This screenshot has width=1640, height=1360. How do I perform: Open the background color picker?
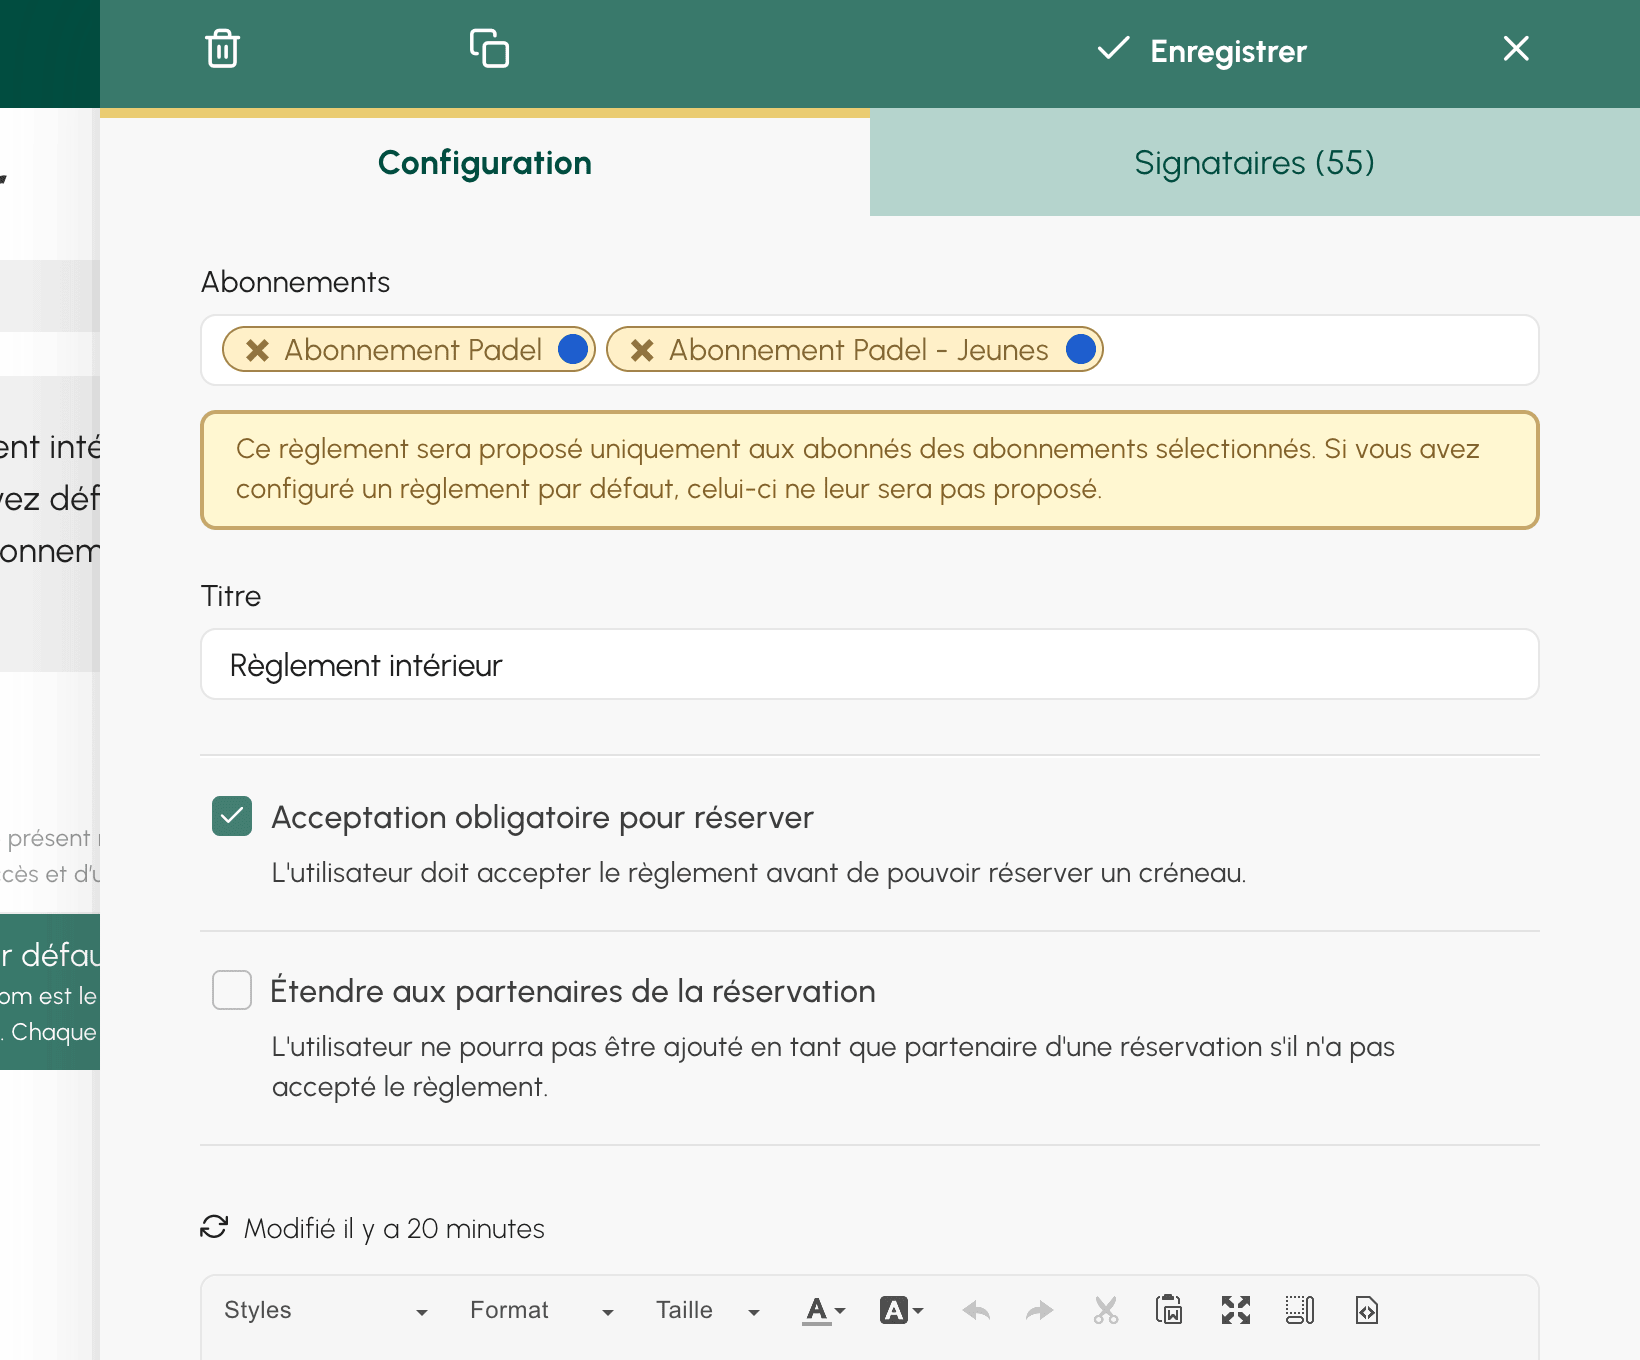[x=901, y=1310]
